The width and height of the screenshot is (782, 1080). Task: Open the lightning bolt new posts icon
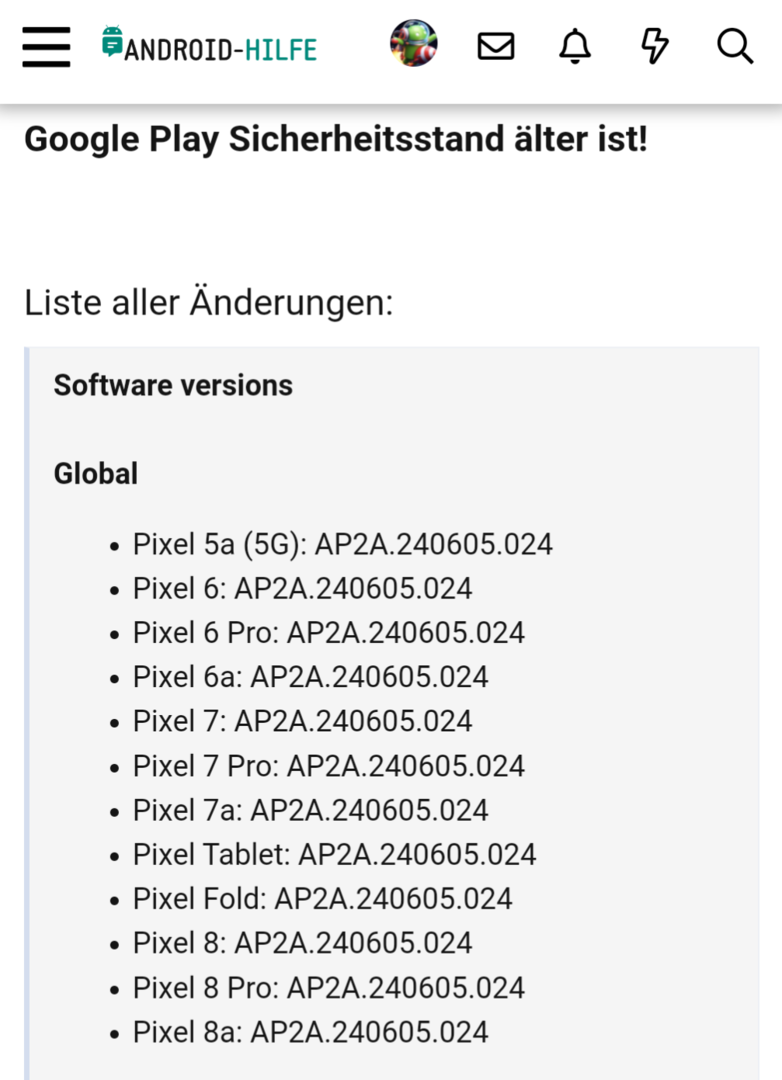[x=654, y=46]
